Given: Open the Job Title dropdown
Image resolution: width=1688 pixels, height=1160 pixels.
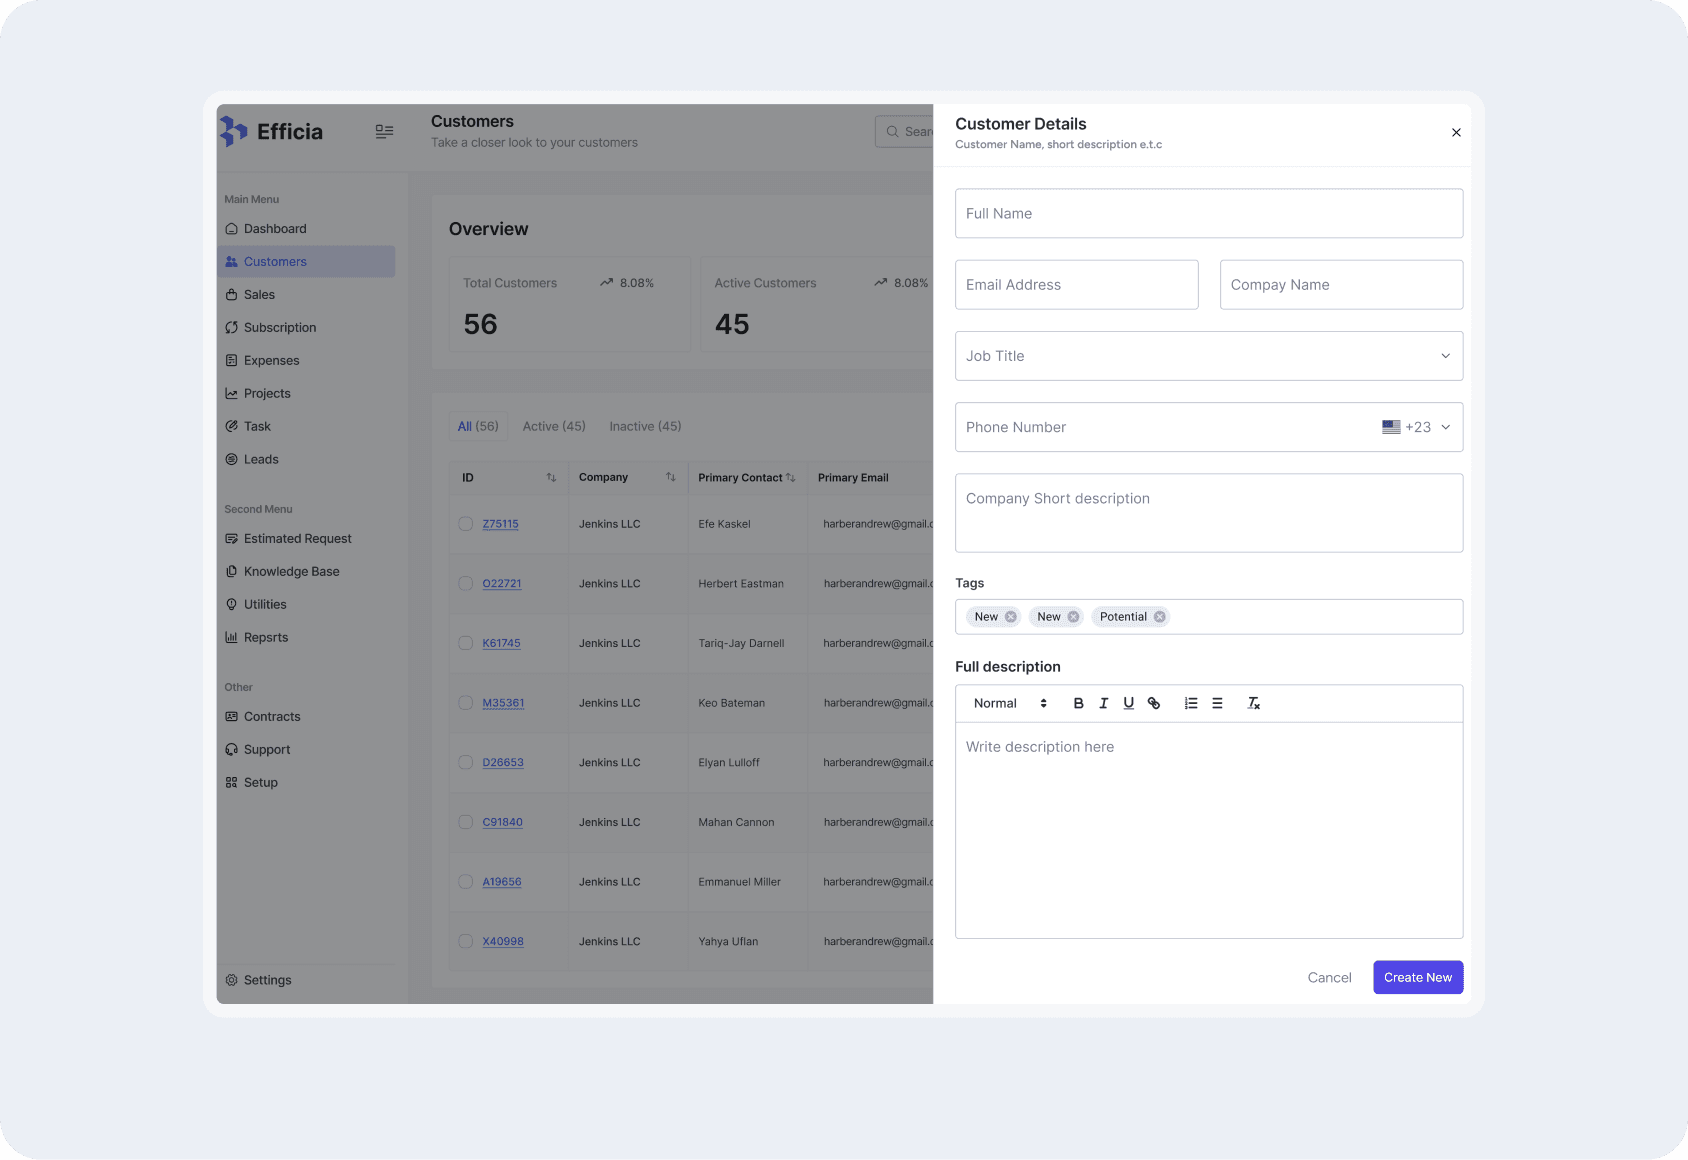Looking at the screenshot, I should coord(1209,356).
